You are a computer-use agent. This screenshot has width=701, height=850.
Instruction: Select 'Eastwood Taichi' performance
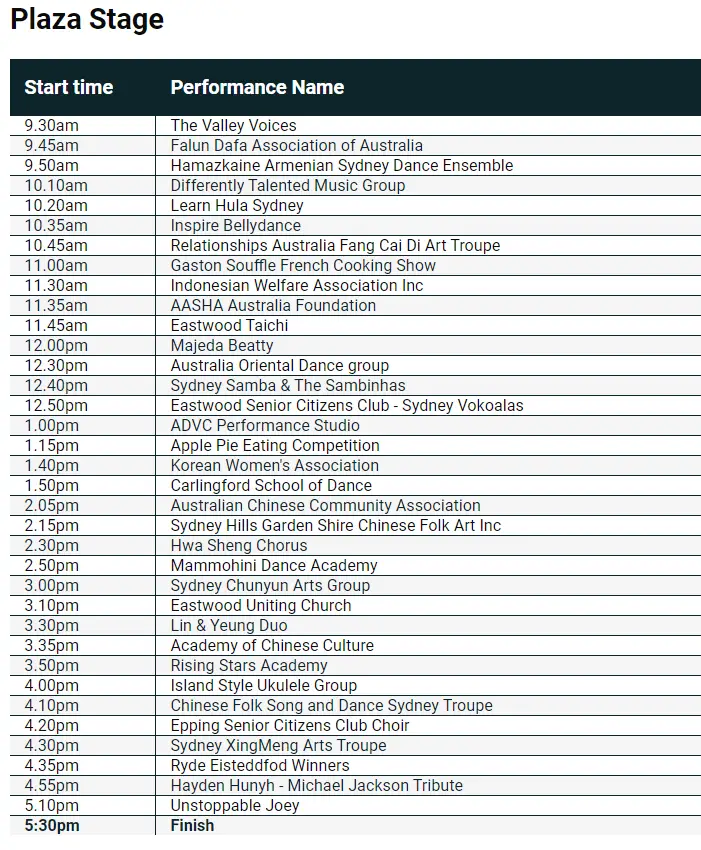click(229, 326)
